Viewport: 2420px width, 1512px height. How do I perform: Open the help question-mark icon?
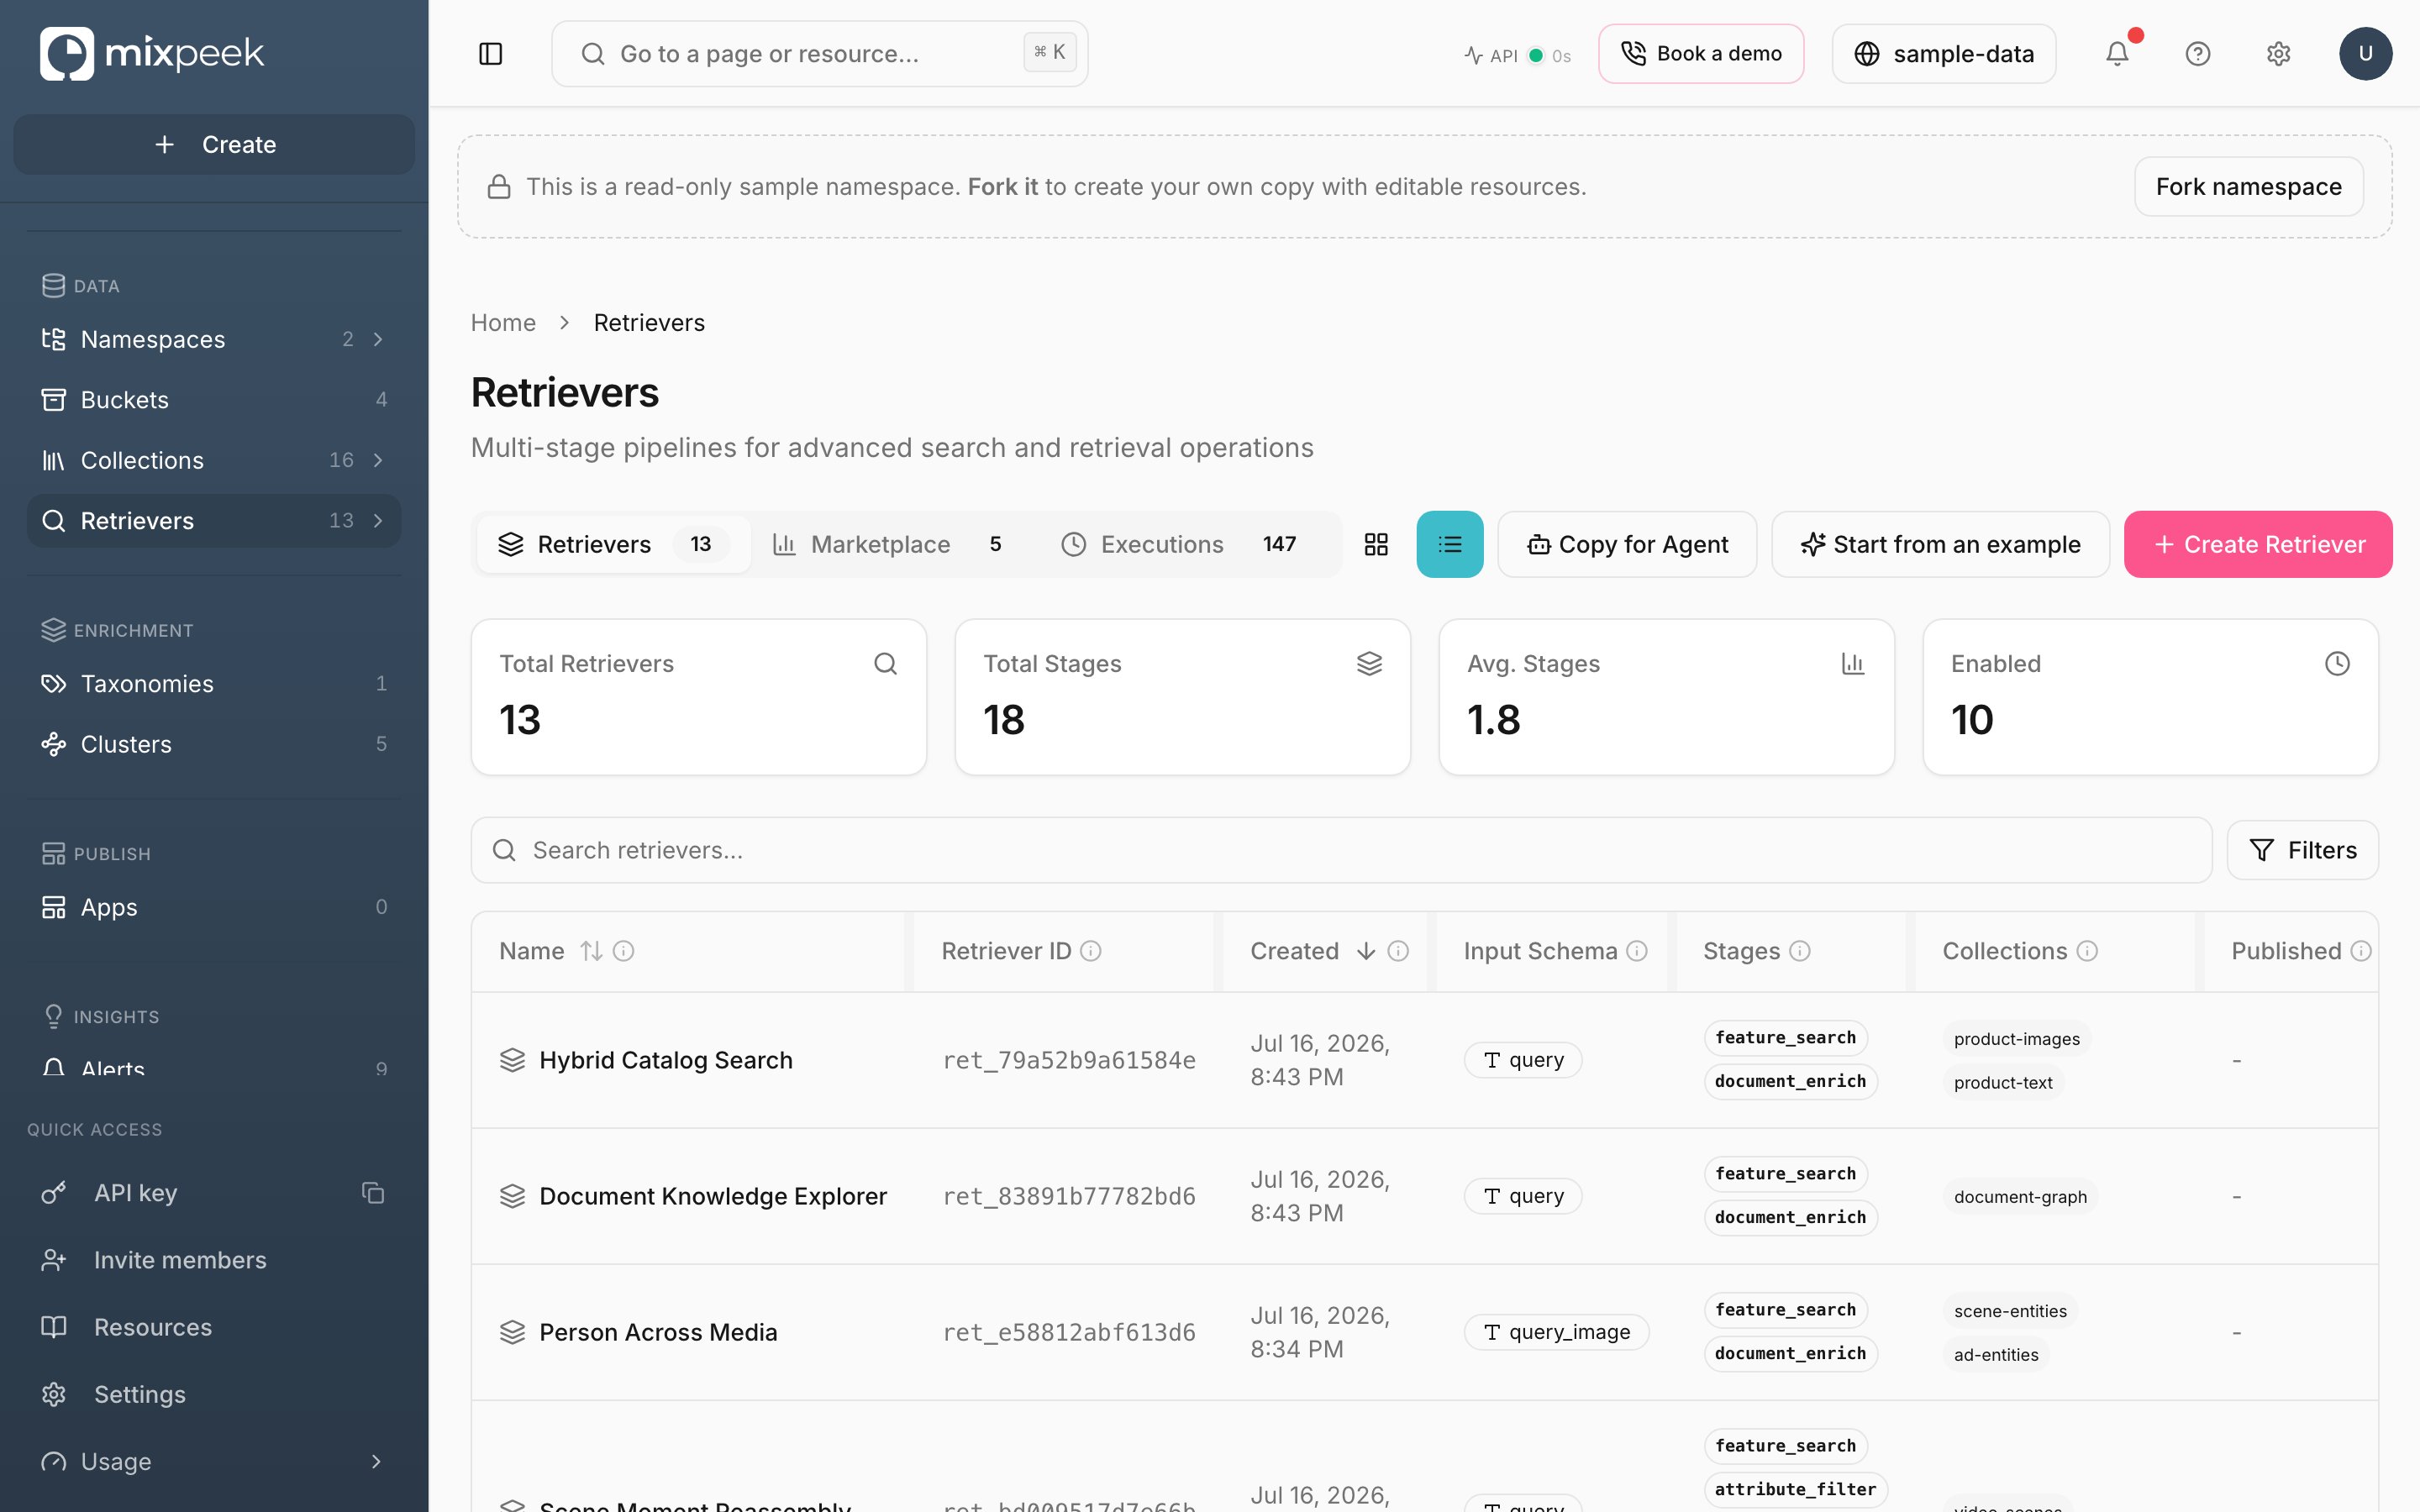2197,54
